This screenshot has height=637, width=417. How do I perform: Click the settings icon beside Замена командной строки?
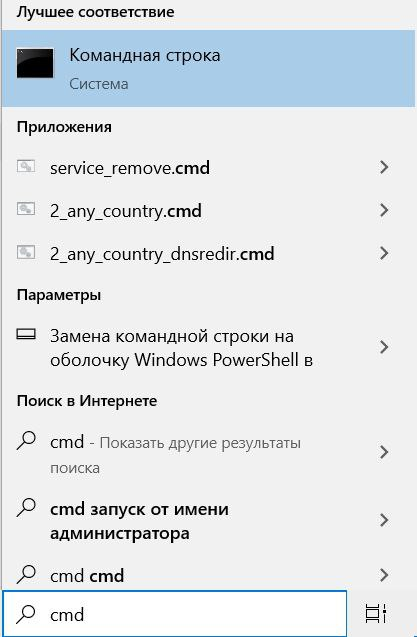26,334
